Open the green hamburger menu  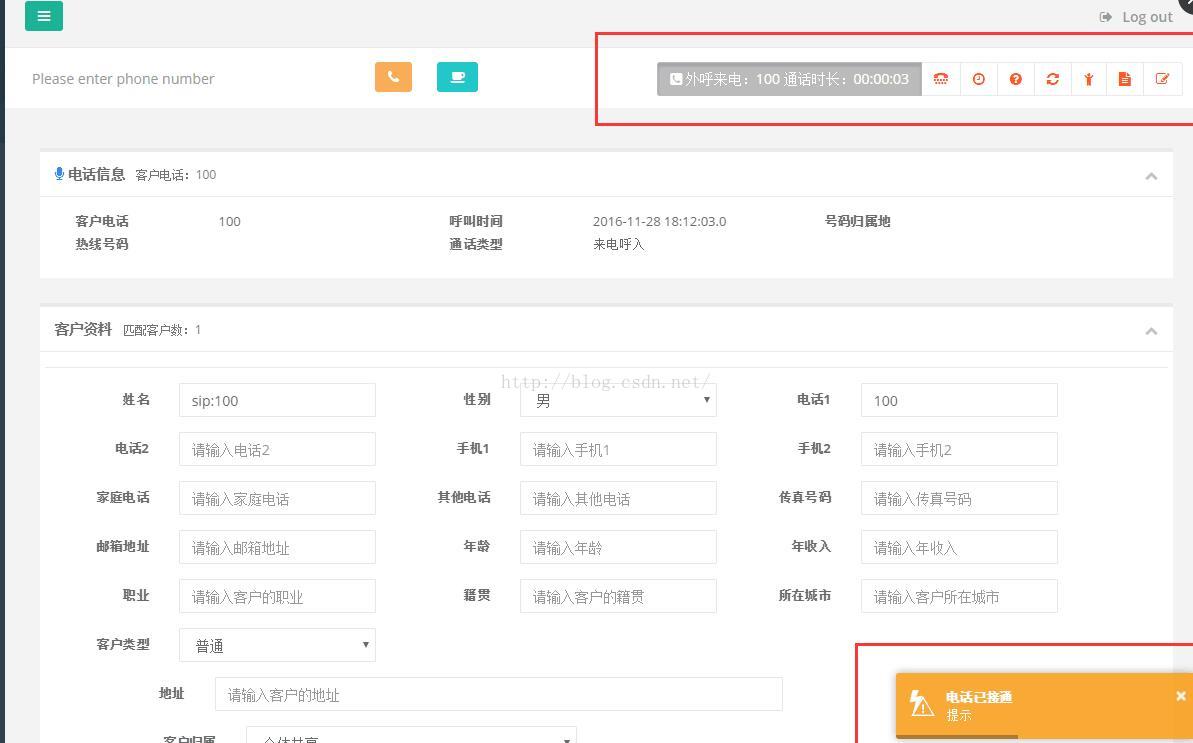pos(44,16)
